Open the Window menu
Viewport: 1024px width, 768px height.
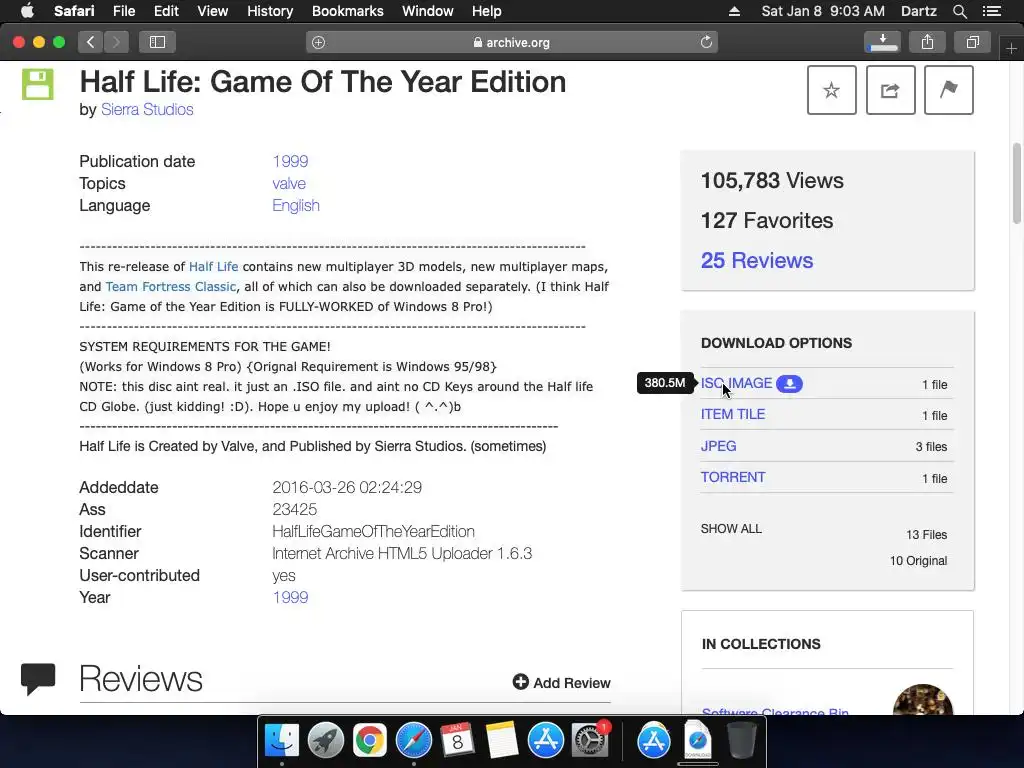click(x=428, y=11)
